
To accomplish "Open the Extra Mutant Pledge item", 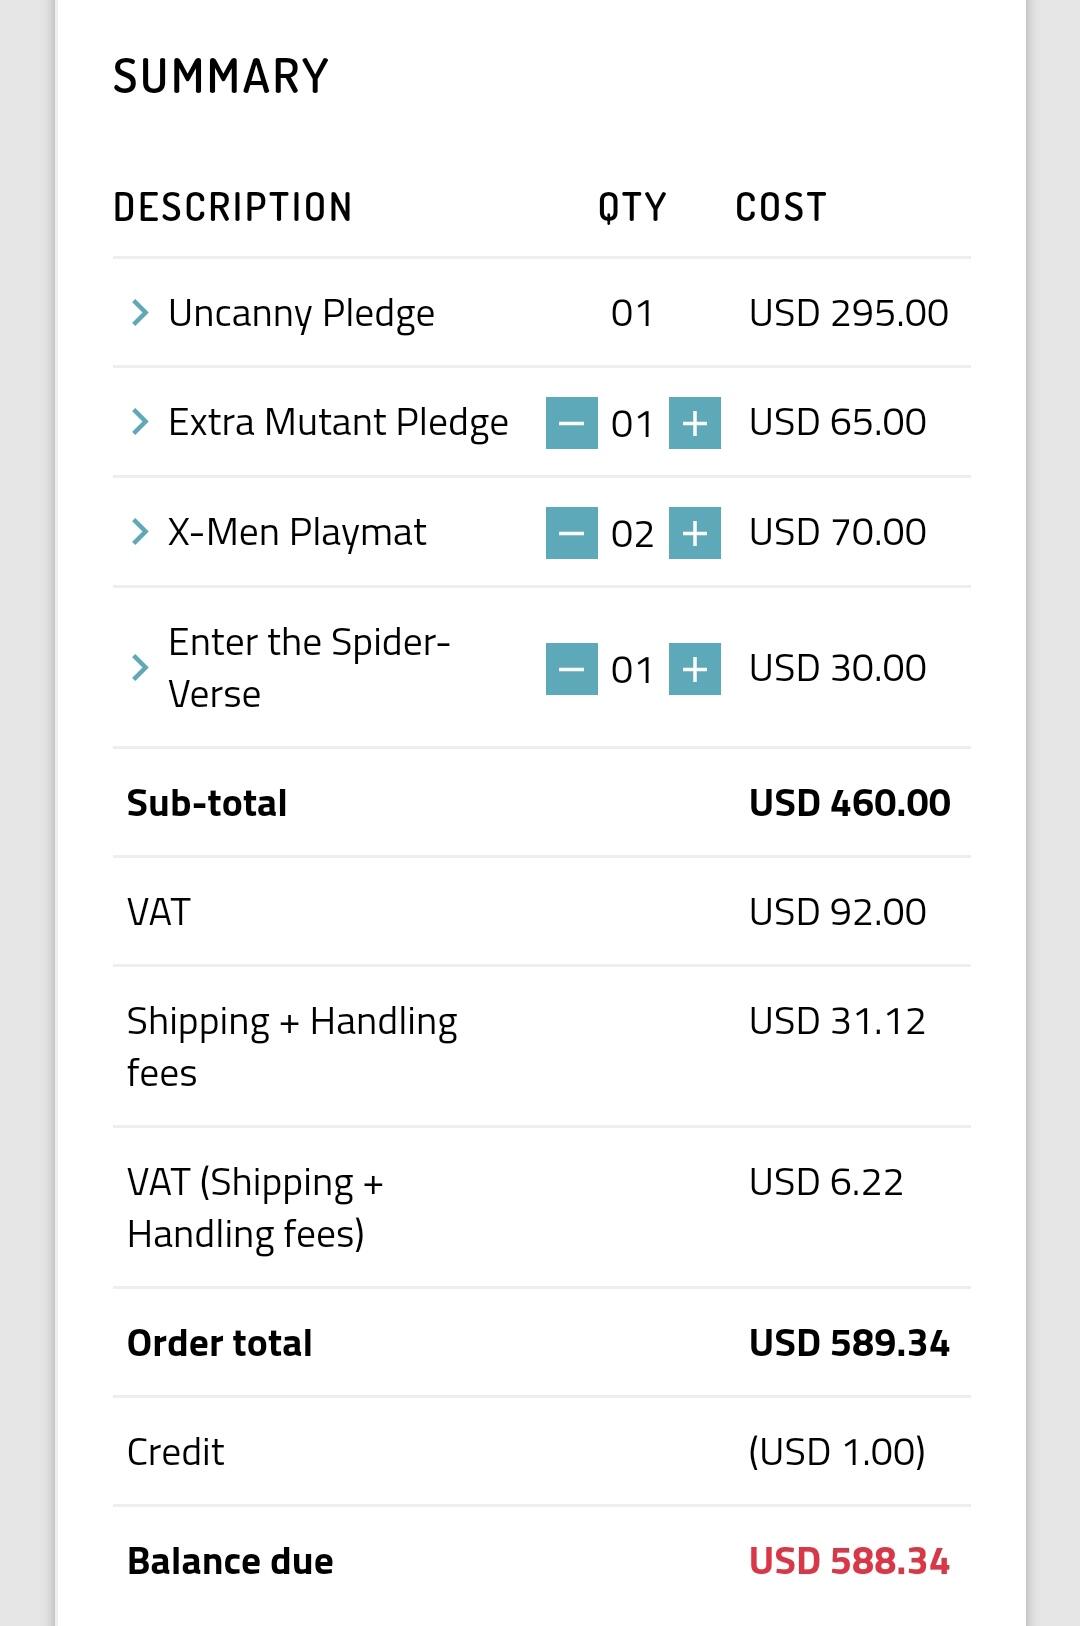I will tap(338, 423).
